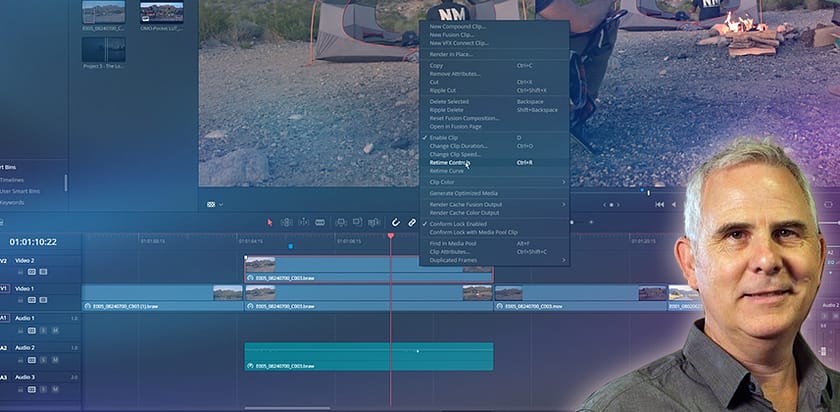Select Retime Curve menu item
This screenshot has width=840, height=412.
coord(493,171)
